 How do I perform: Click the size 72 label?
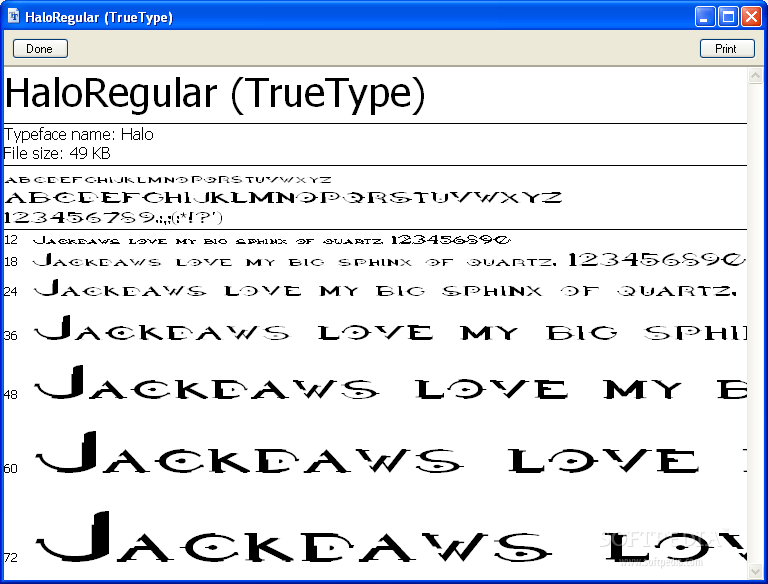(11, 557)
